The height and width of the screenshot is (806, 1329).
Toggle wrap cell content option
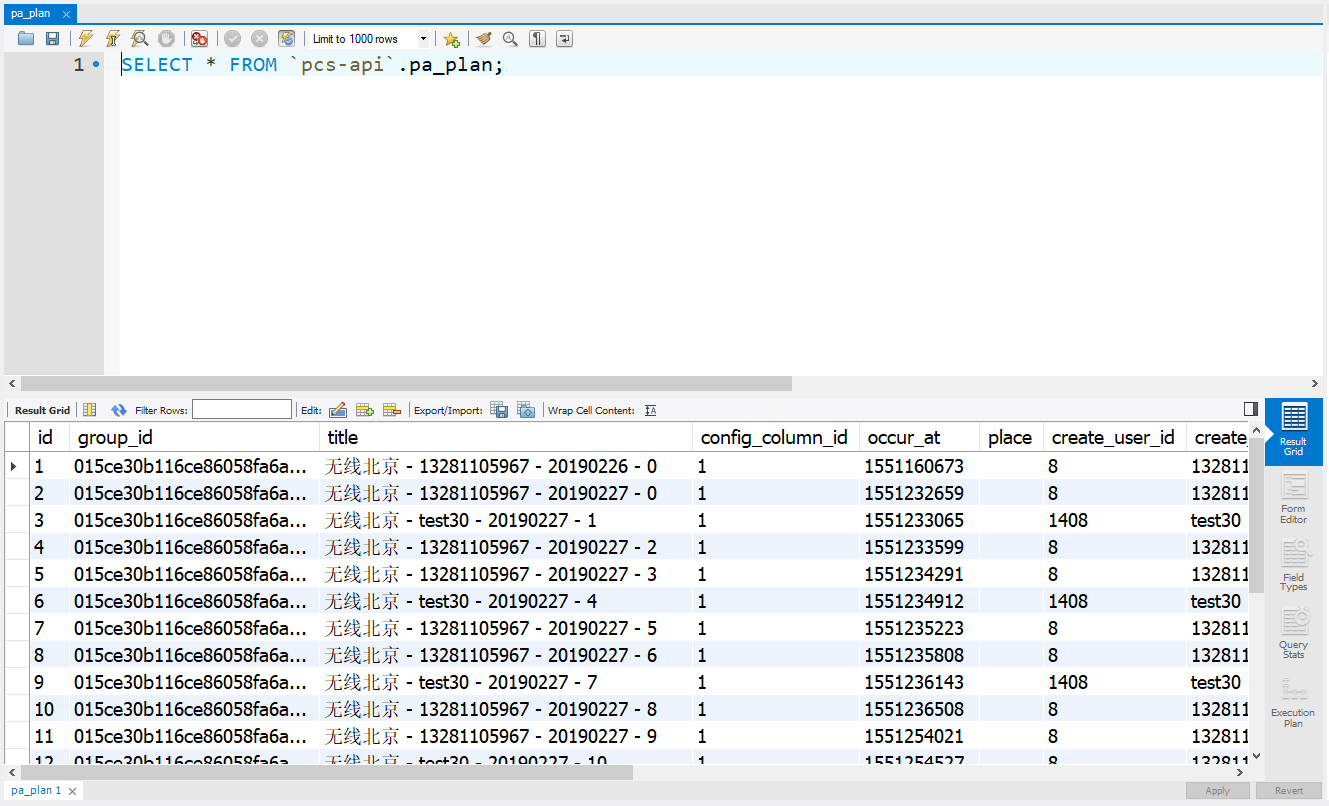click(x=650, y=410)
